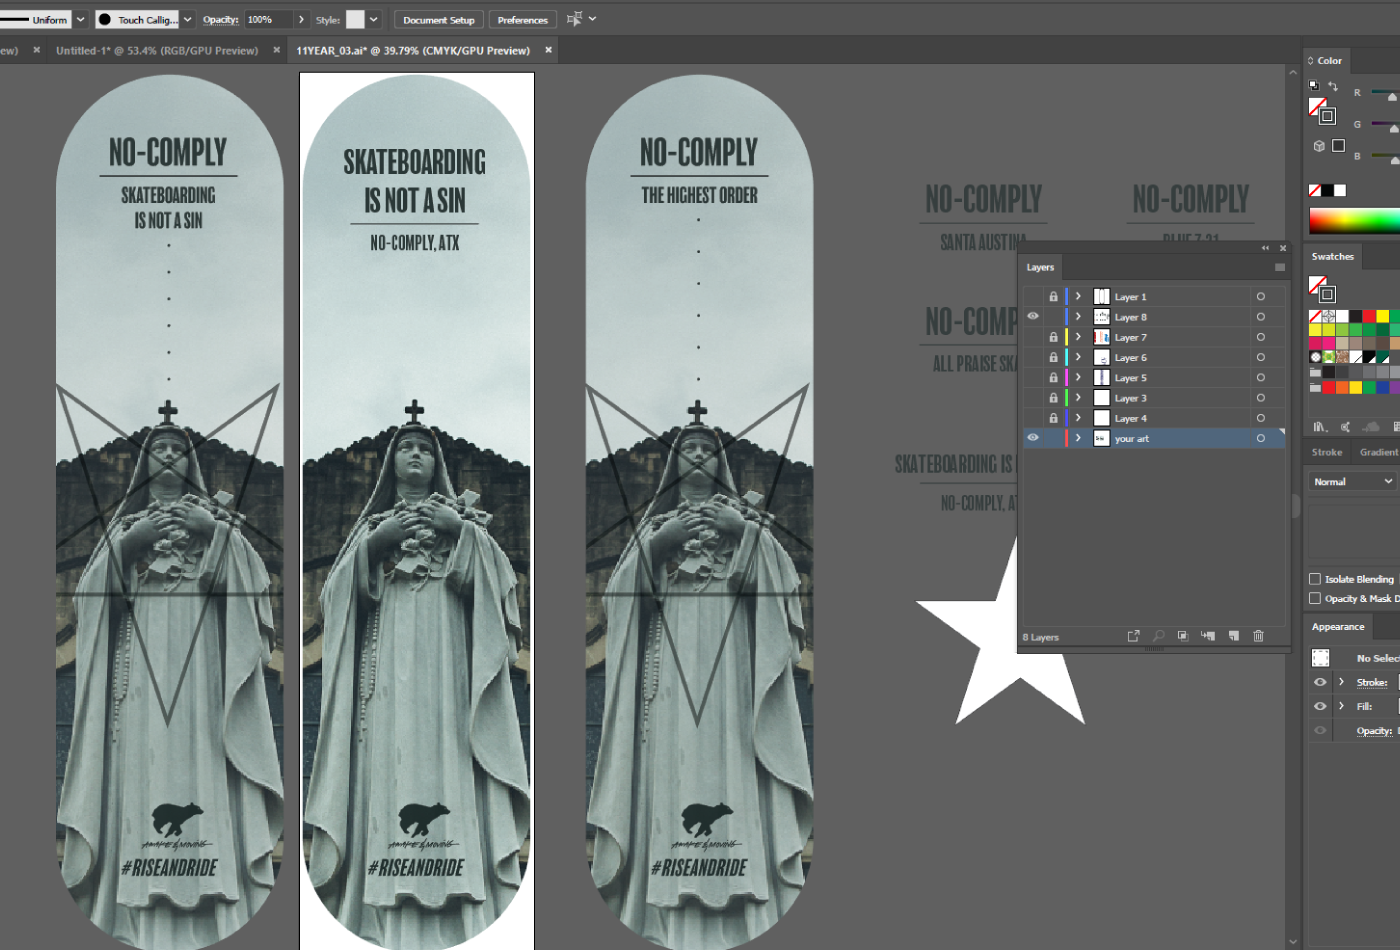
Task: Expand the Fill row in Appearance panel
Action: point(1341,706)
